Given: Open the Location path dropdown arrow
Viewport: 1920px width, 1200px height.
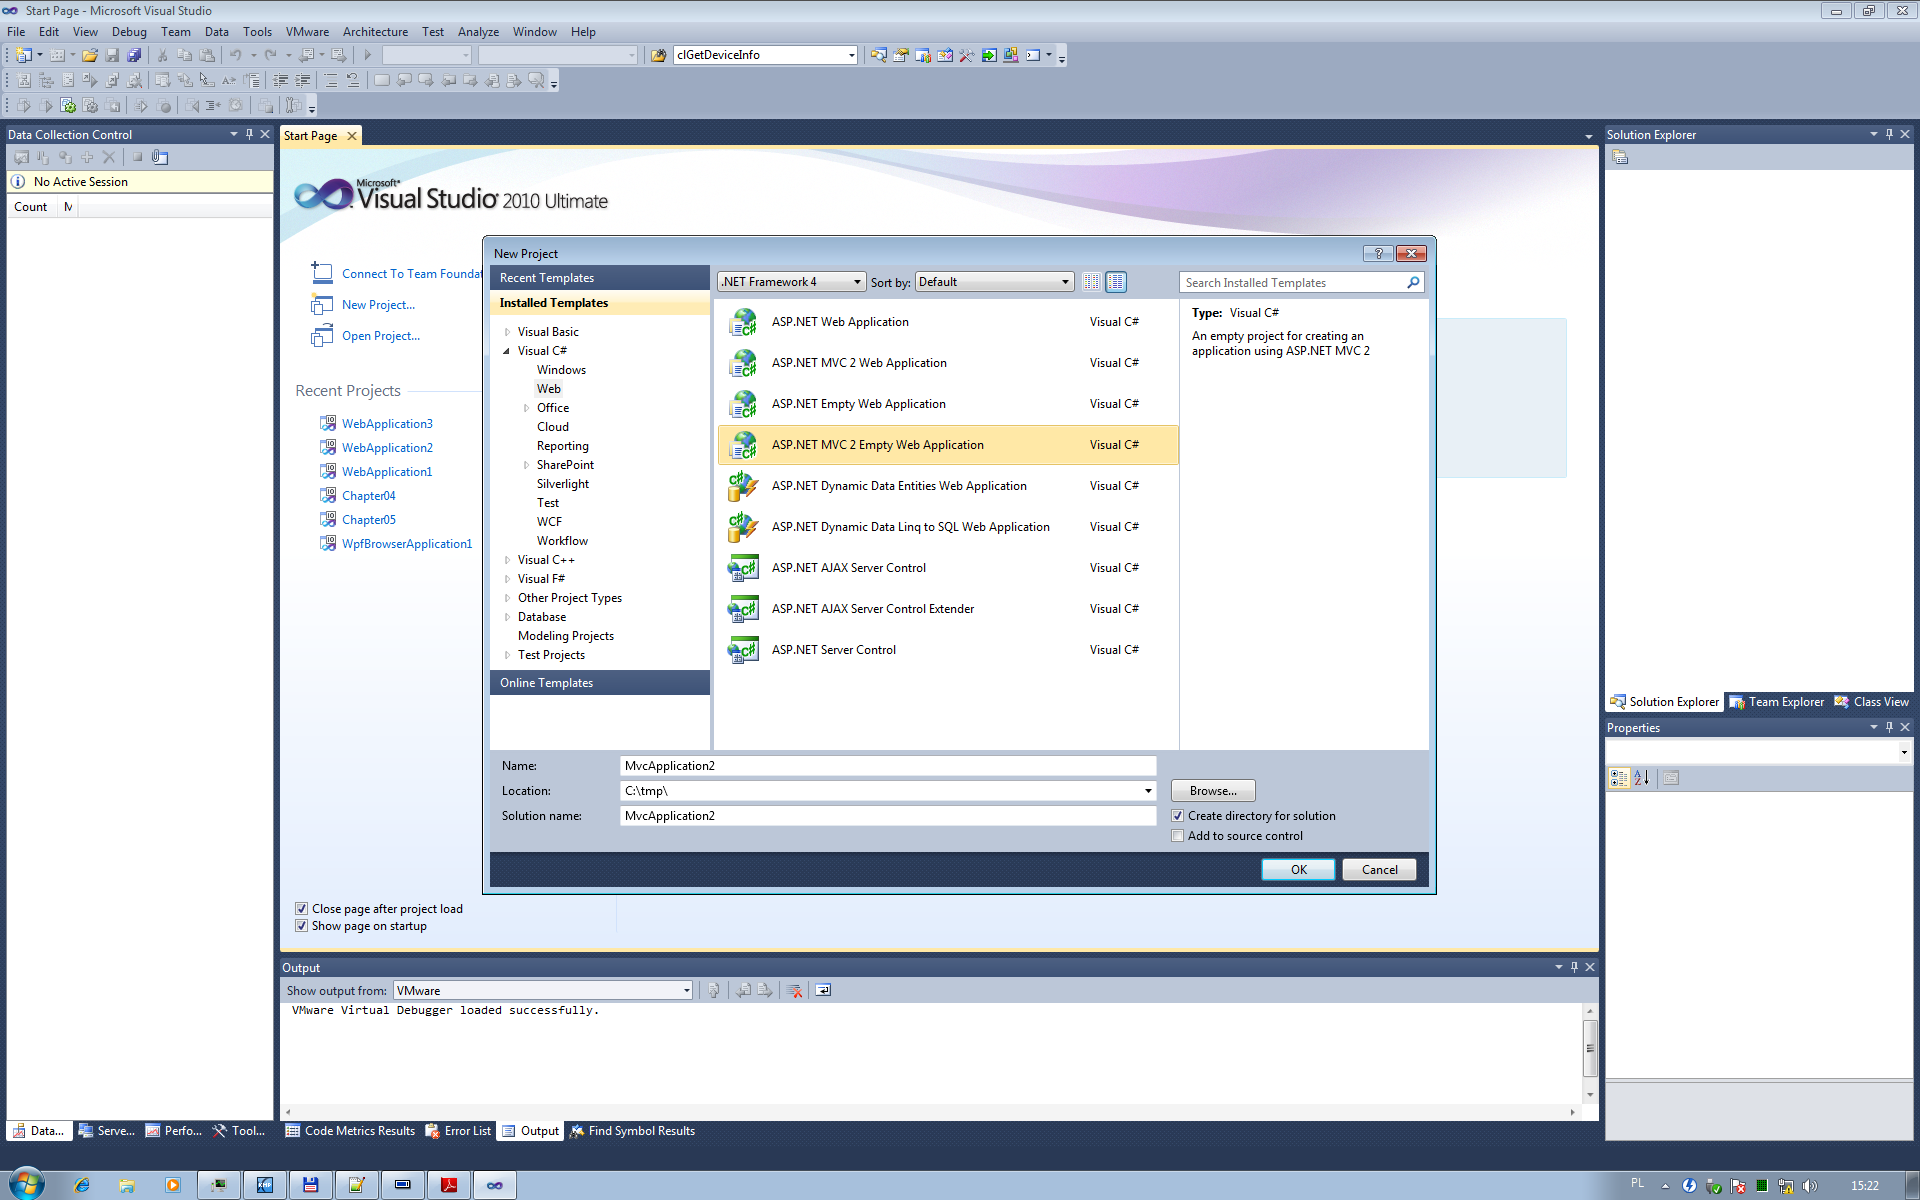Looking at the screenshot, I should click(x=1148, y=791).
